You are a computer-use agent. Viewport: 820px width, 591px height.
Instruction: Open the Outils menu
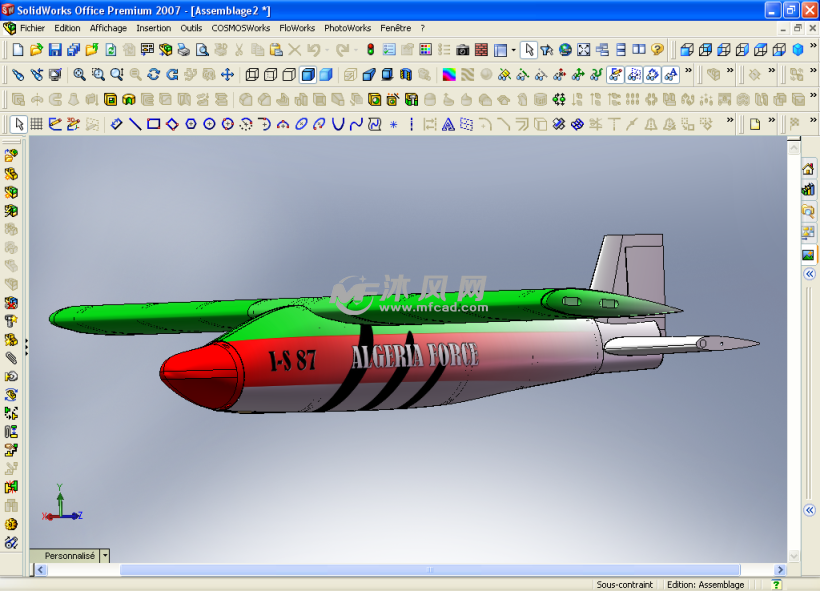[x=191, y=28]
